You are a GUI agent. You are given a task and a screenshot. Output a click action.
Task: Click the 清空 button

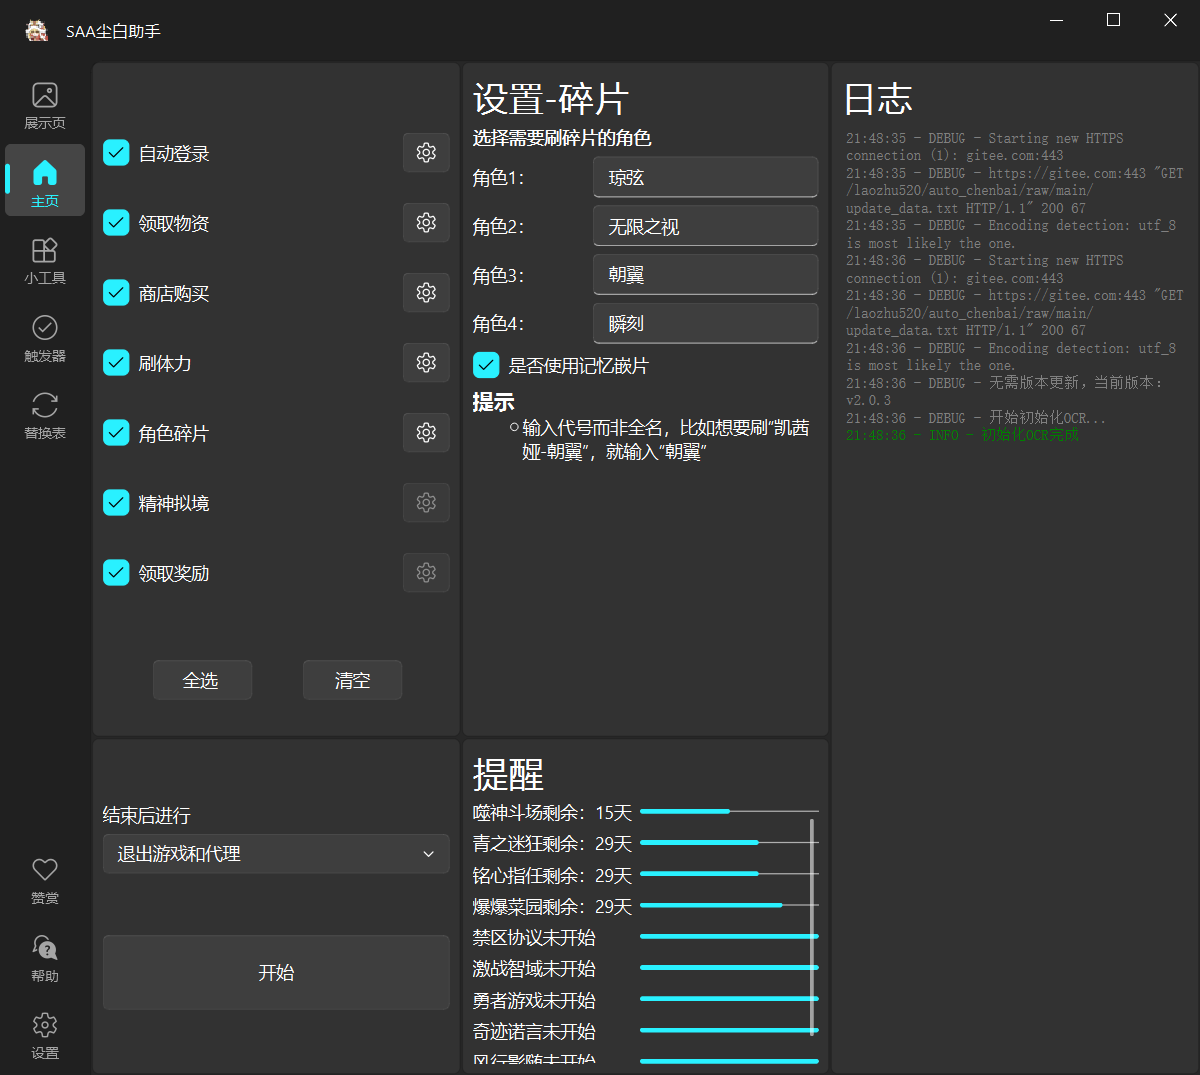pyautogui.click(x=352, y=680)
